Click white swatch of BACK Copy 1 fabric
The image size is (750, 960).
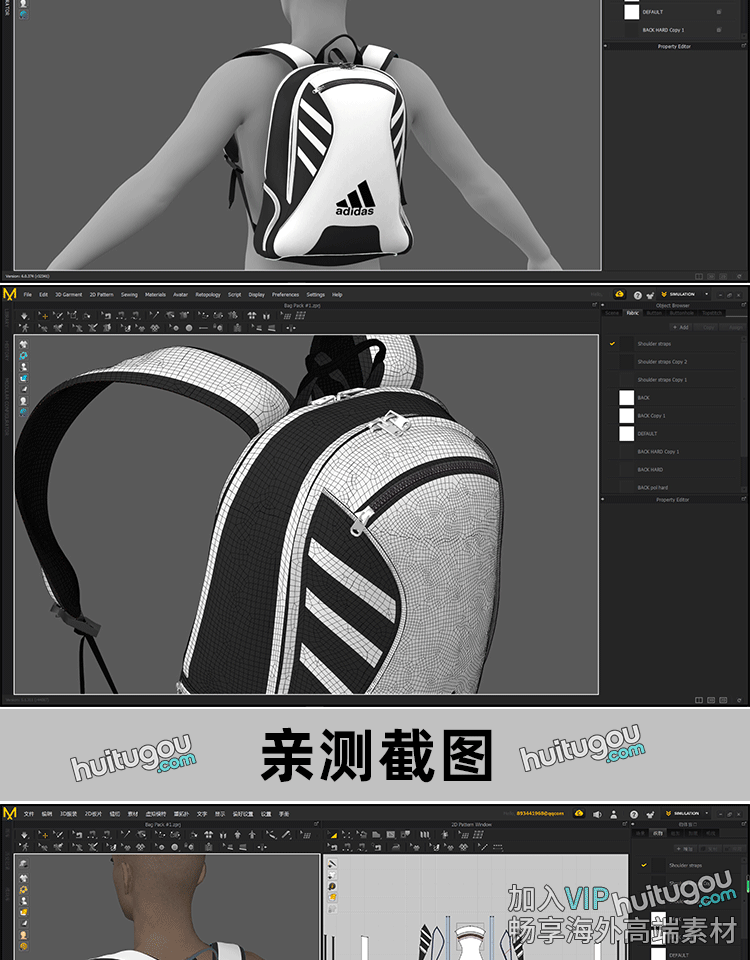point(626,416)
